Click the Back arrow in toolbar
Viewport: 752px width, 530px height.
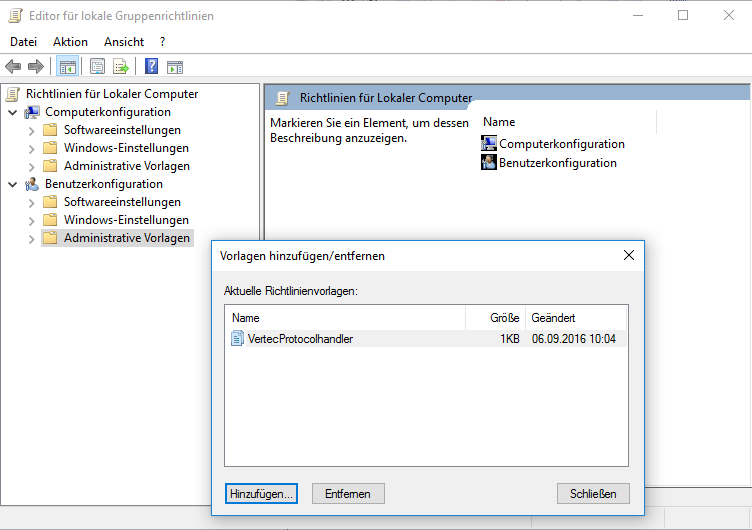pos(13,67)
